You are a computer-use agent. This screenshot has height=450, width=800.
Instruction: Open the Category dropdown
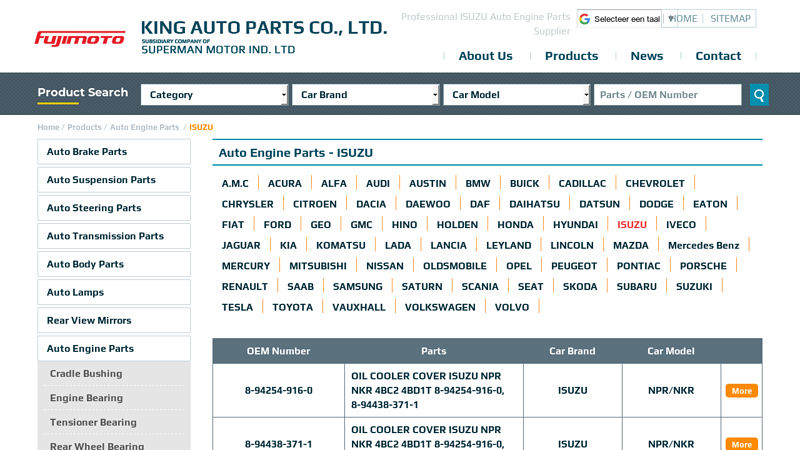214,95
